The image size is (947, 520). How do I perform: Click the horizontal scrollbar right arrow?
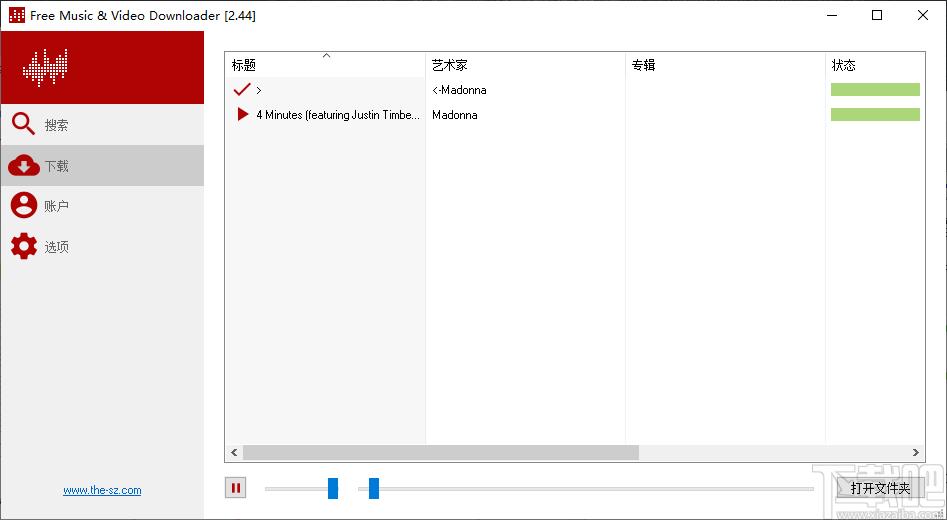(916, 452)
